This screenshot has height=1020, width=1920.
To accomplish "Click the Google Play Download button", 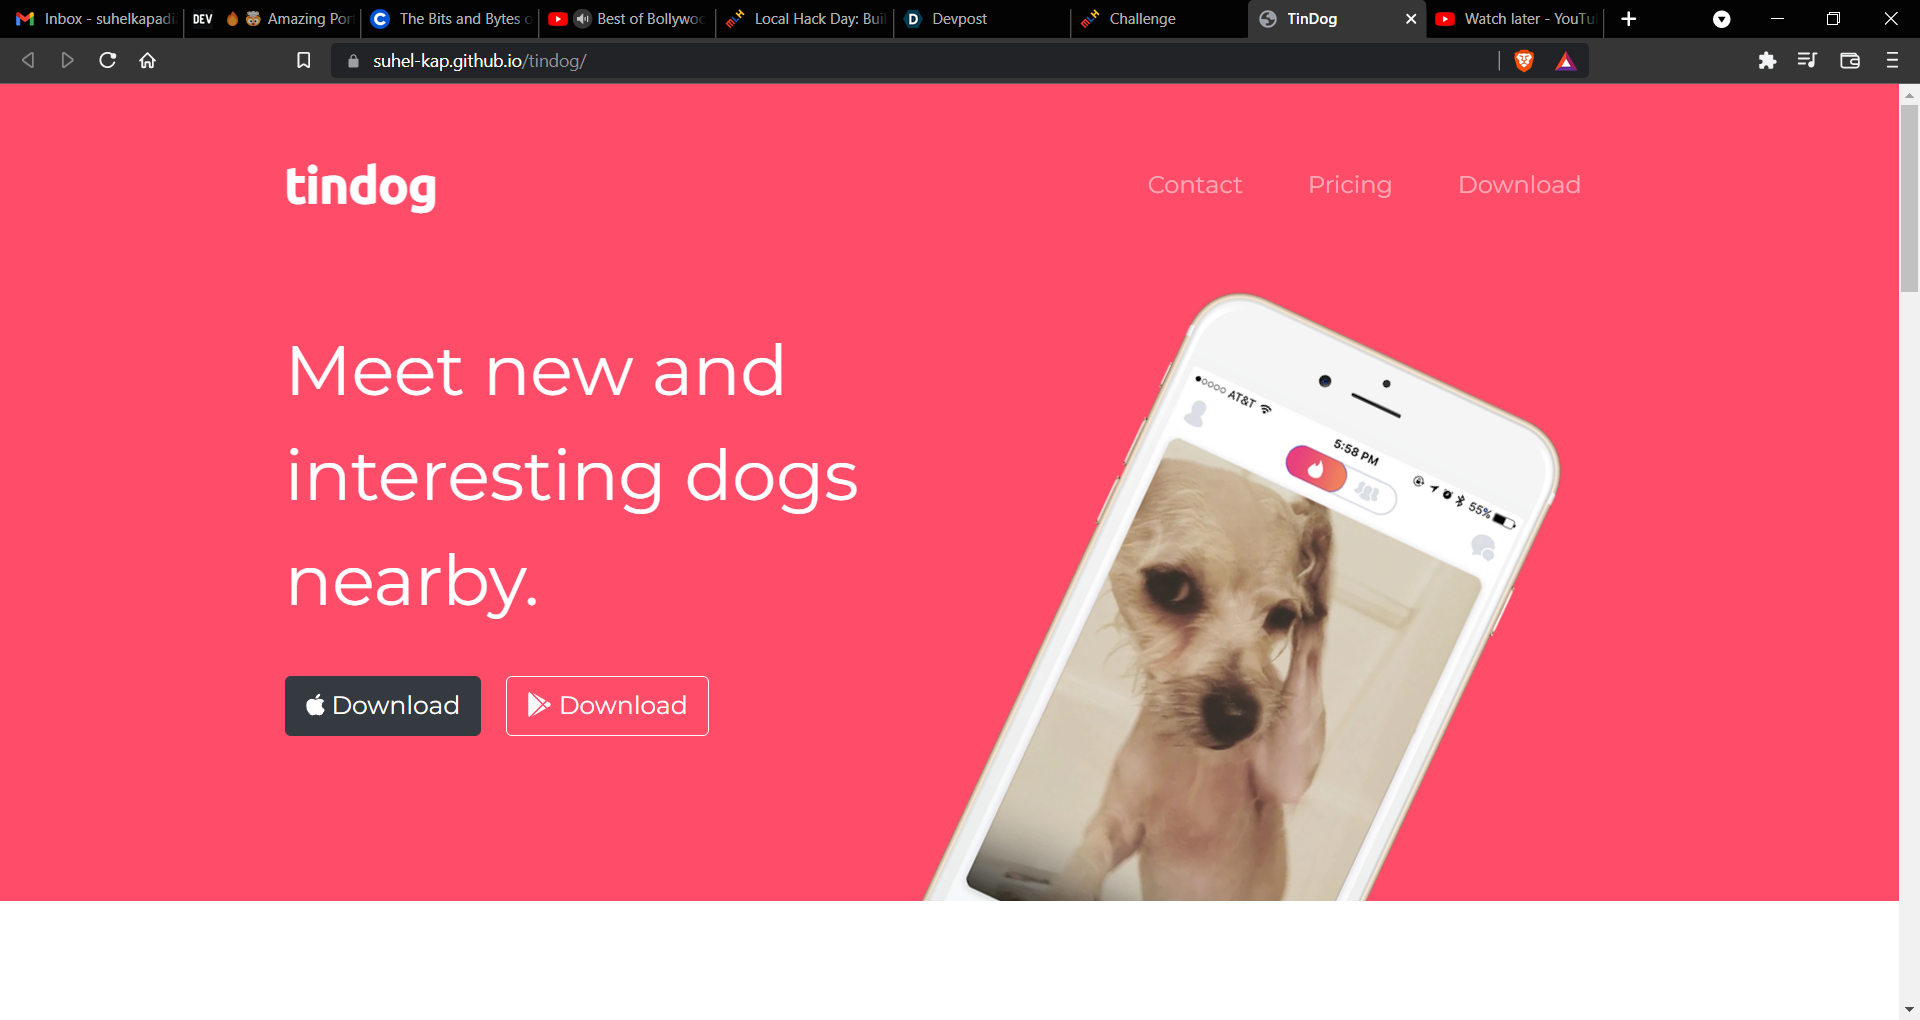I will pyautogui.click(x=607, y=706).
